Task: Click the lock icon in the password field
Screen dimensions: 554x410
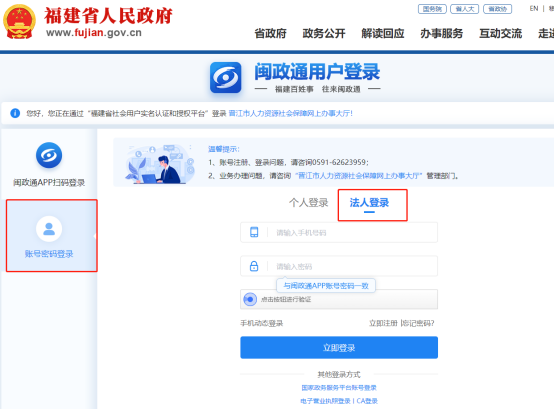Action: pos(254,266)
